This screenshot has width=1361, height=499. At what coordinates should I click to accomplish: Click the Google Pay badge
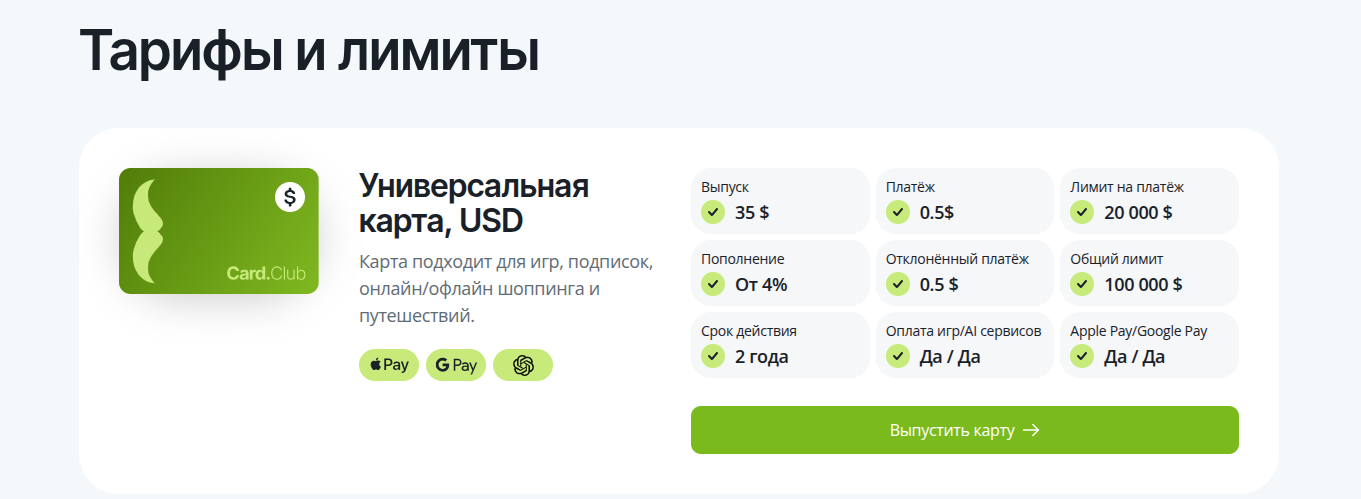[456, 365]
